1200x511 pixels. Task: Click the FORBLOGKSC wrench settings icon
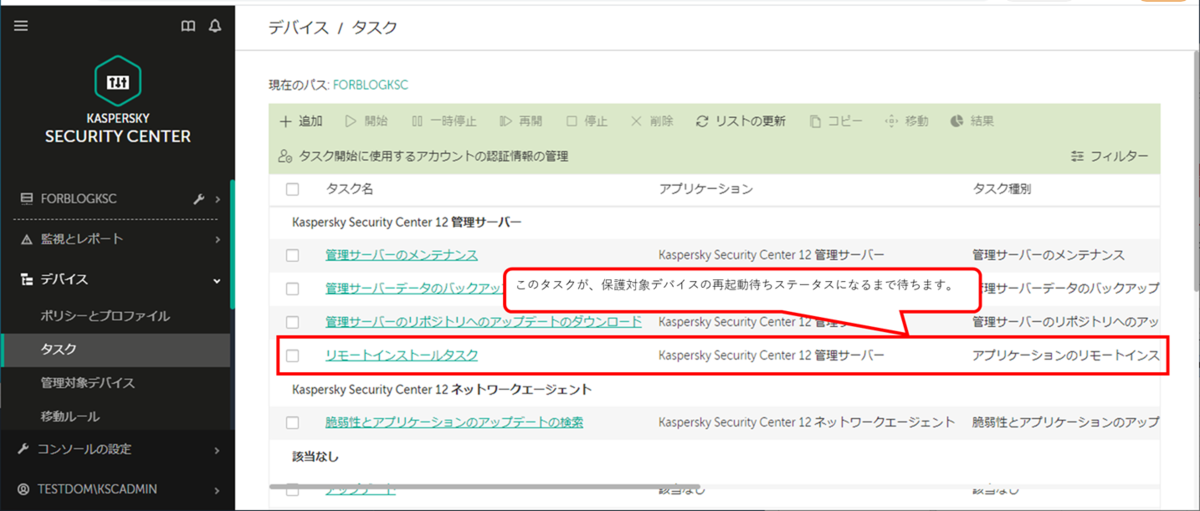click(198, 199)
